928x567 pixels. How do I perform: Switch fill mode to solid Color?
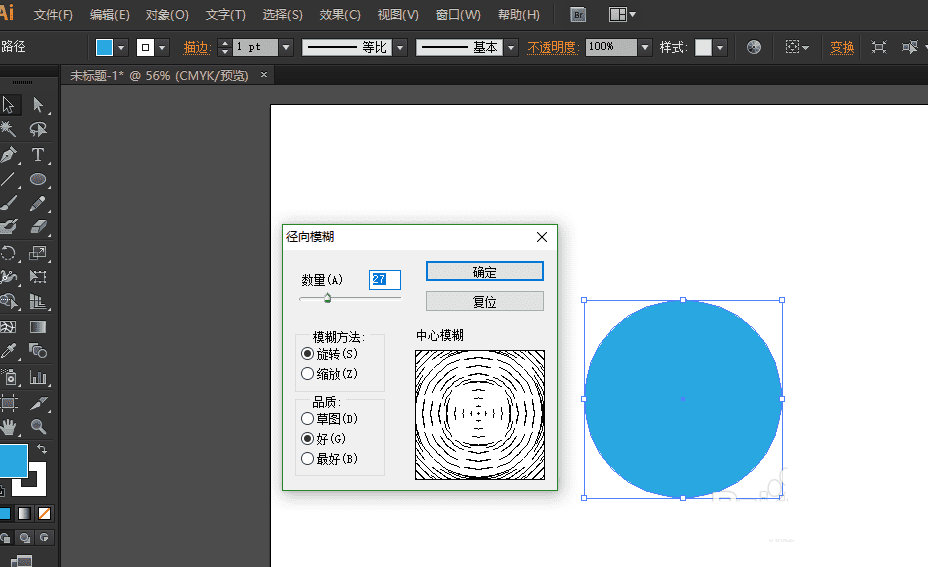[x=5, y=514]
